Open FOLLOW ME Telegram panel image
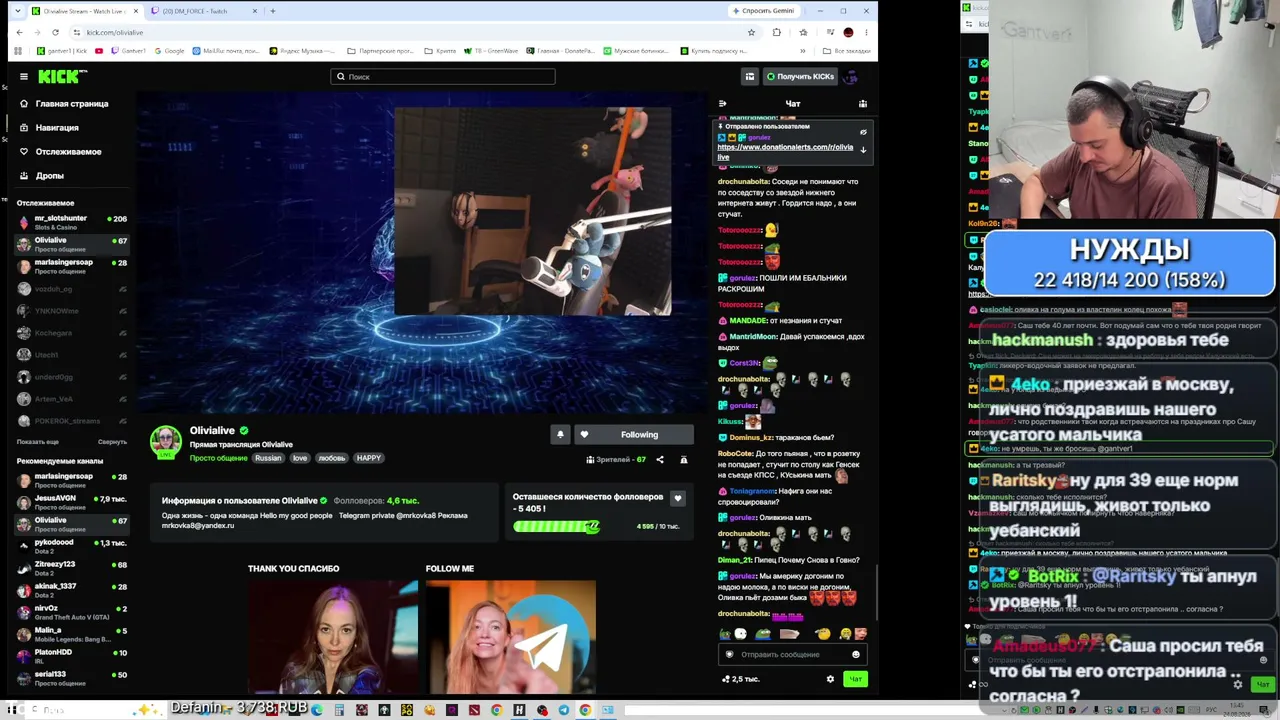 pos(510,637)
